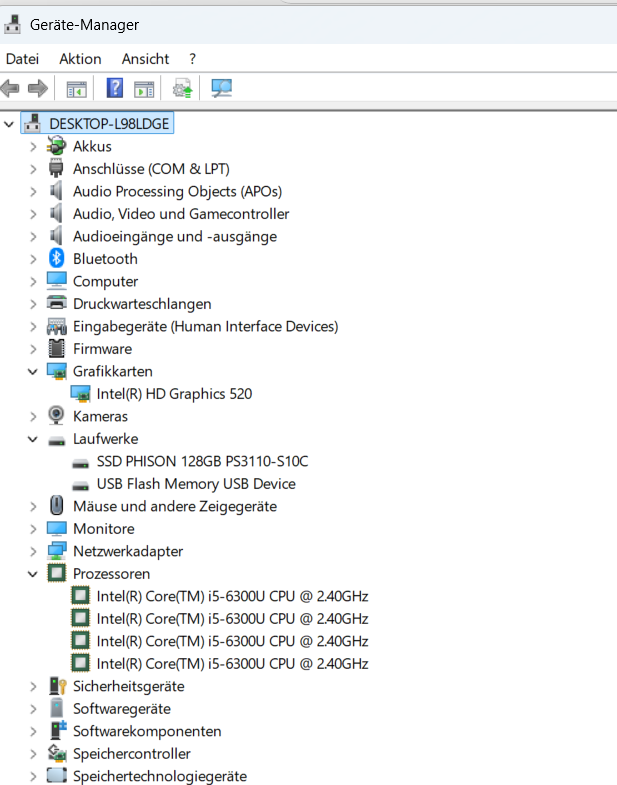Select the Sicherheitsgeräte label
The height and width of the screenshot is (785, 617).
pyautogui.click(x=129, y=686)
